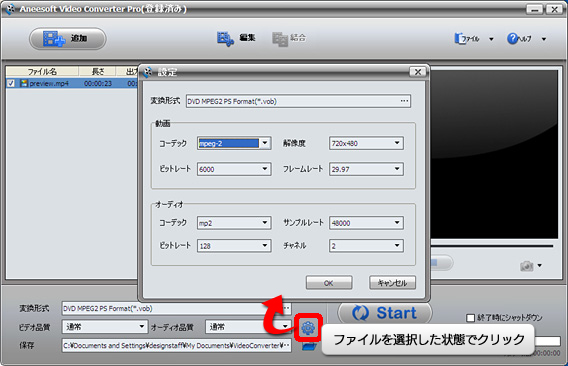Click キャンセル in the settings dialog
Viewport: 568px width, 366px height.
pyautogui.click(x=392, y=283)
